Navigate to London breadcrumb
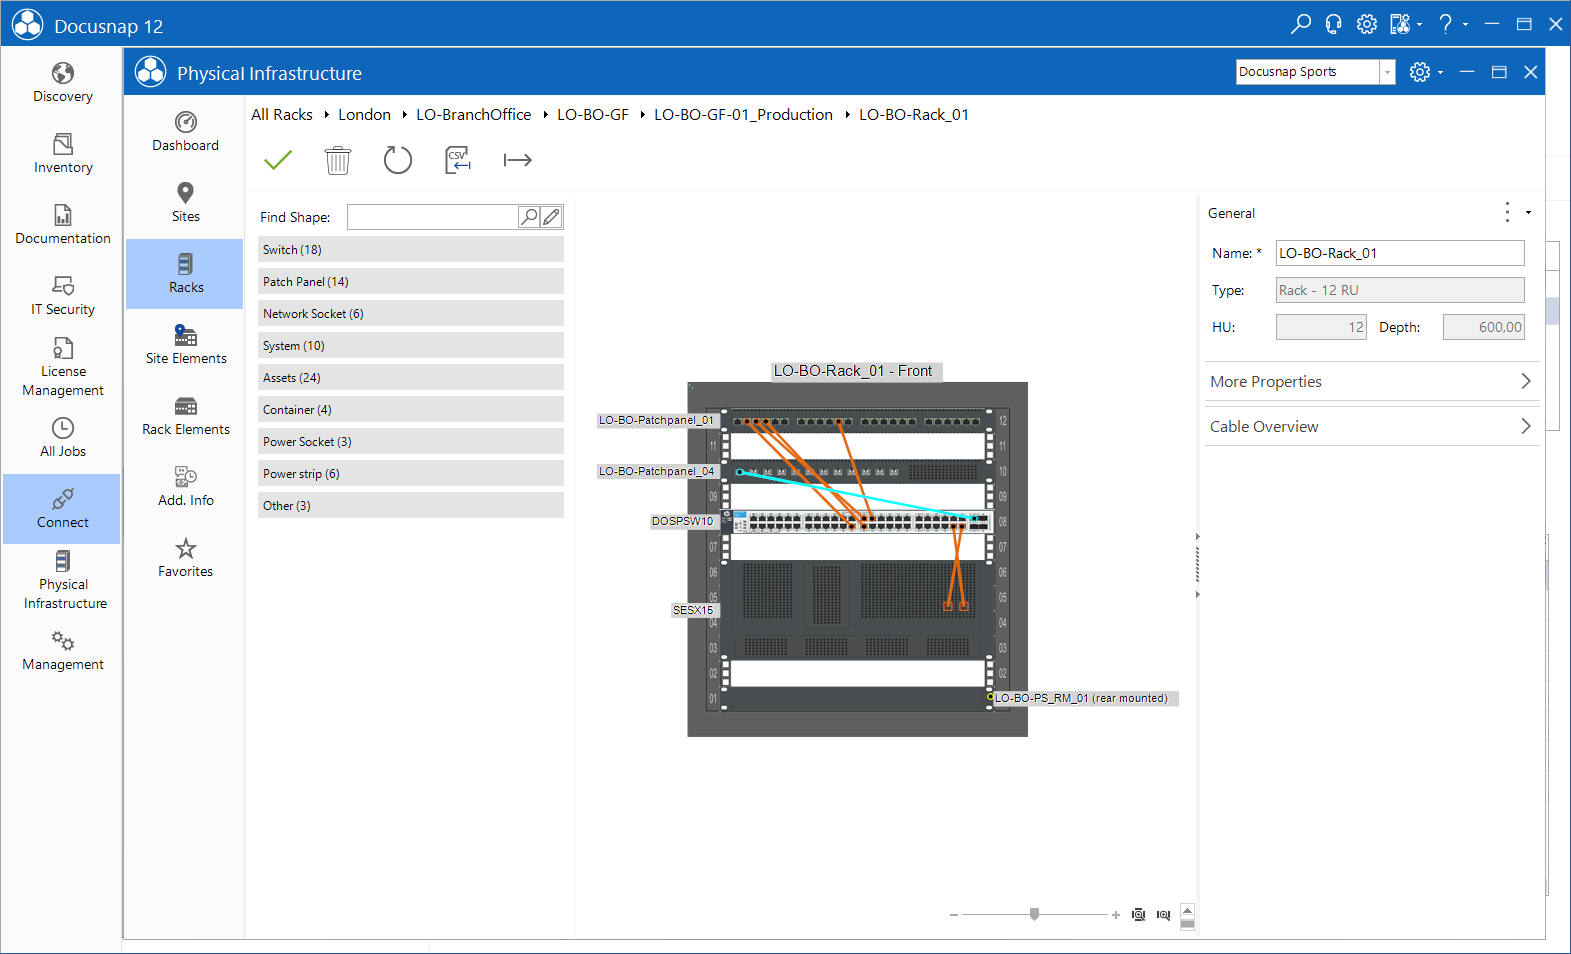This screenshot has width=1571, height=954. pos(364,115)
